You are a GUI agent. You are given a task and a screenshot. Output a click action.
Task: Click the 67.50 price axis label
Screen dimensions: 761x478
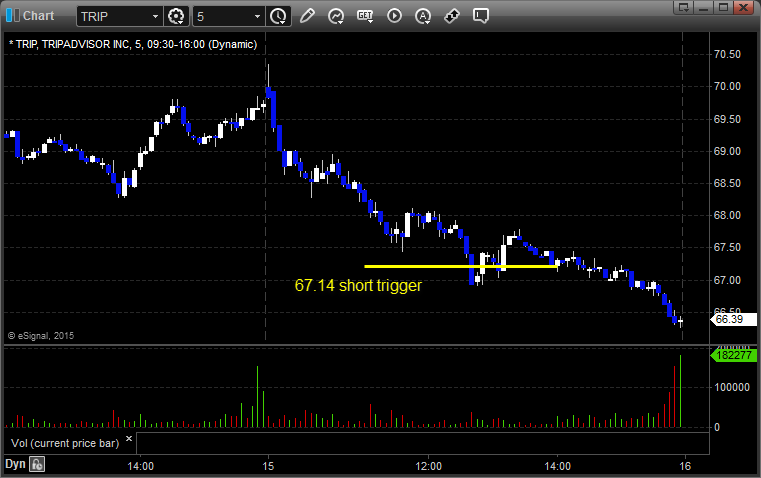point(728,247)
